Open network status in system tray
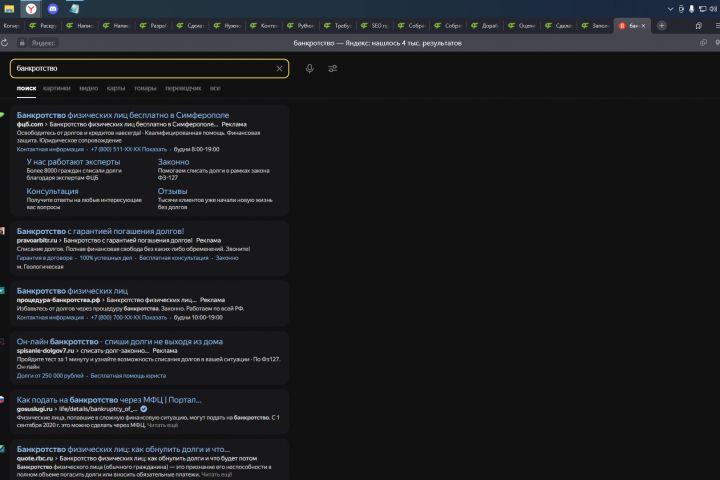This screenshot has width=720, height=480. pyautogui.click(x=702, y=9)
